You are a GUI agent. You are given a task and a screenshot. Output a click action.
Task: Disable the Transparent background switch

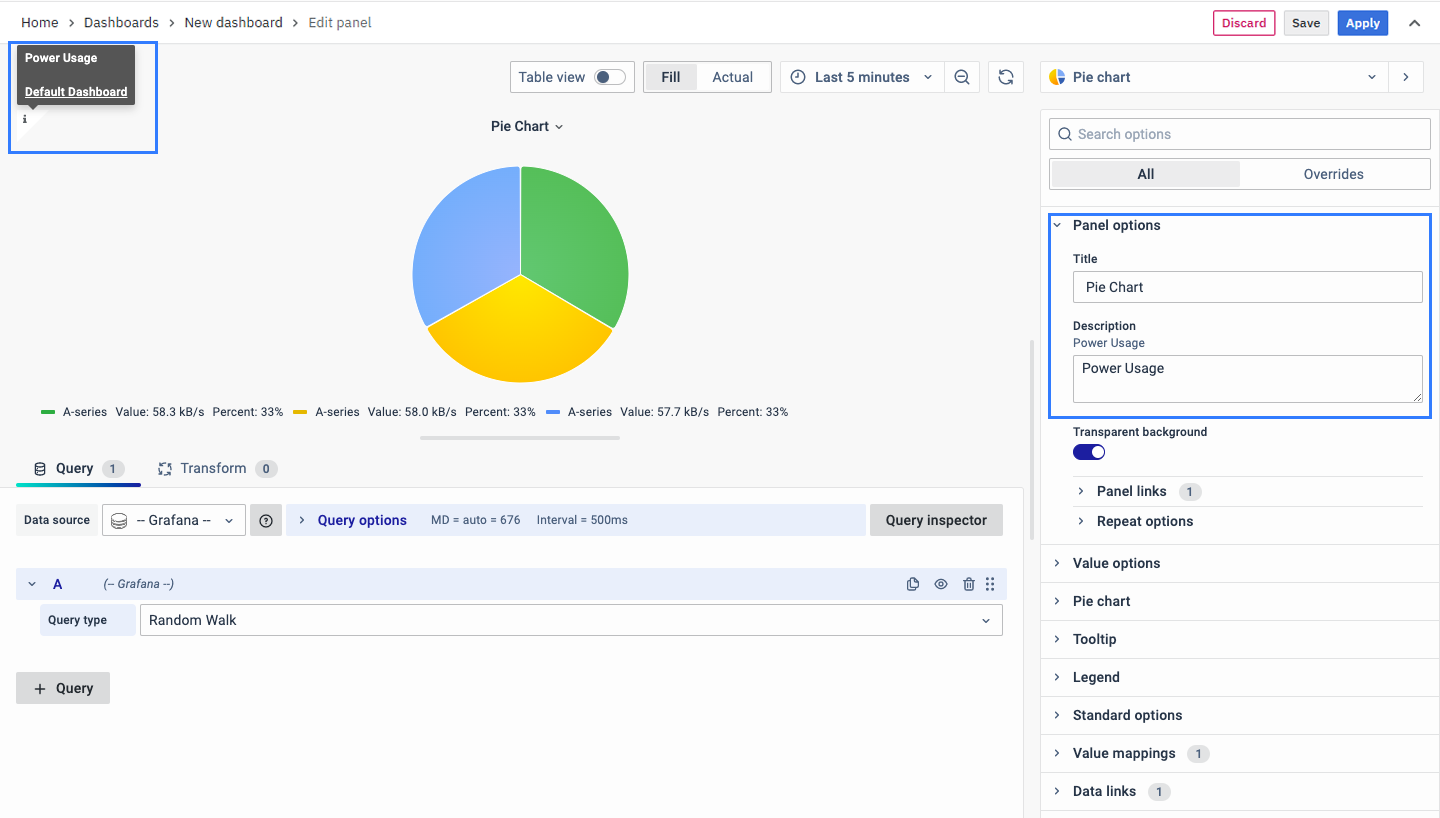pos(1089,452)
